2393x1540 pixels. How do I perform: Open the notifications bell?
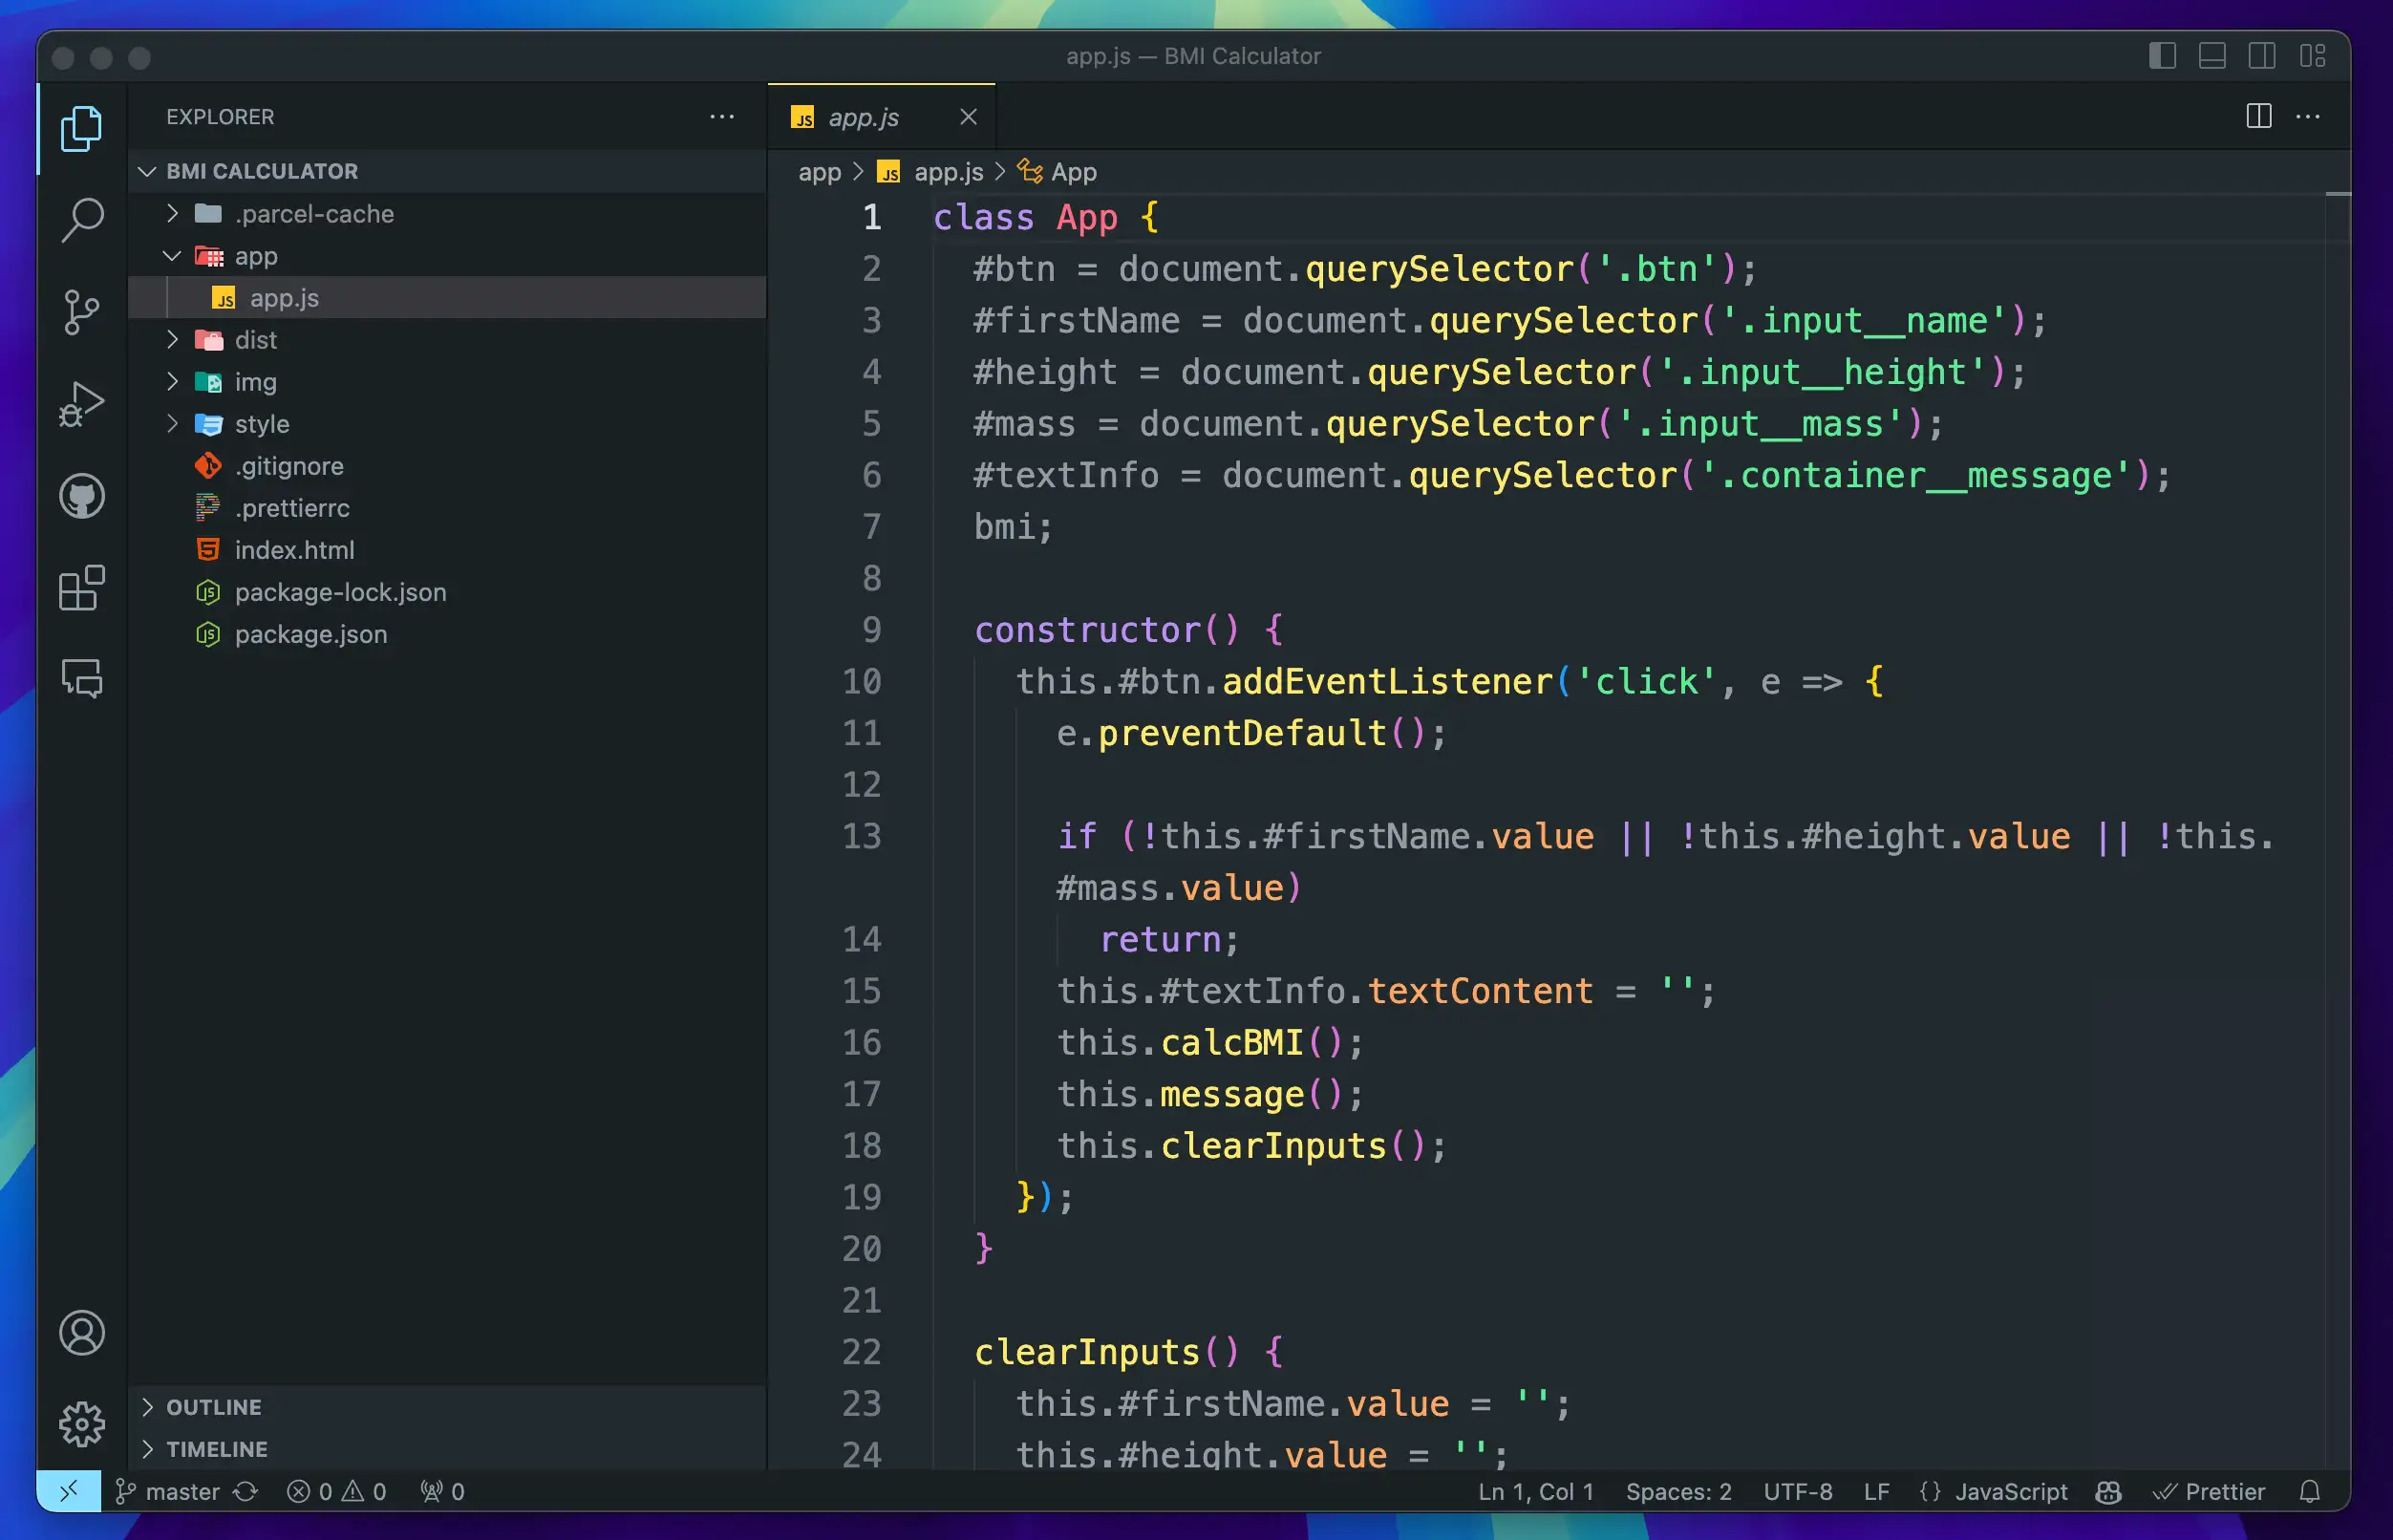click(x=2310, y=1491)
